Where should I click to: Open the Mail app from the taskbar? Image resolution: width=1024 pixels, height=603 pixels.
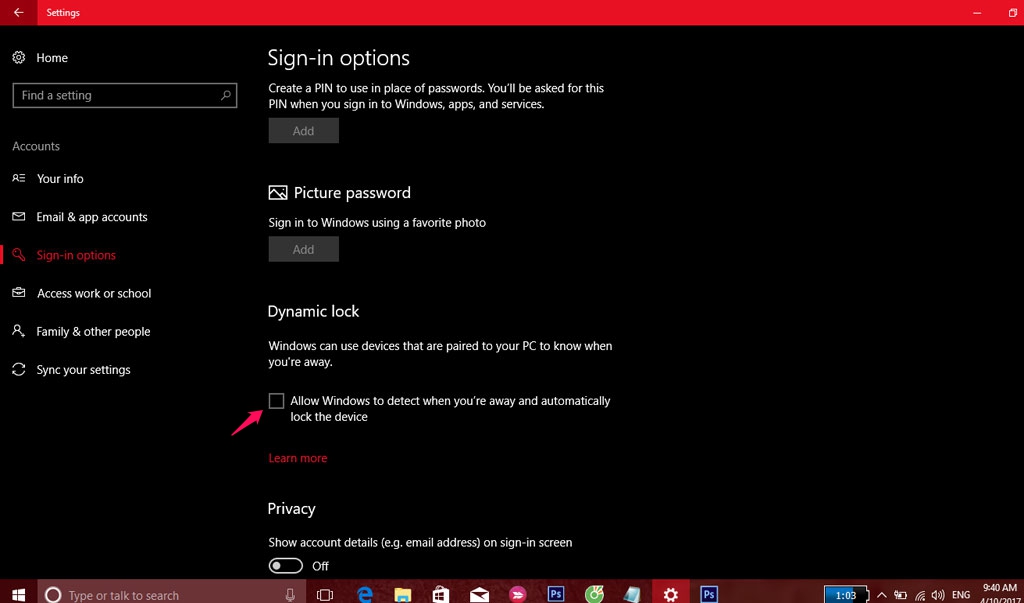click(x=479, y=594)
